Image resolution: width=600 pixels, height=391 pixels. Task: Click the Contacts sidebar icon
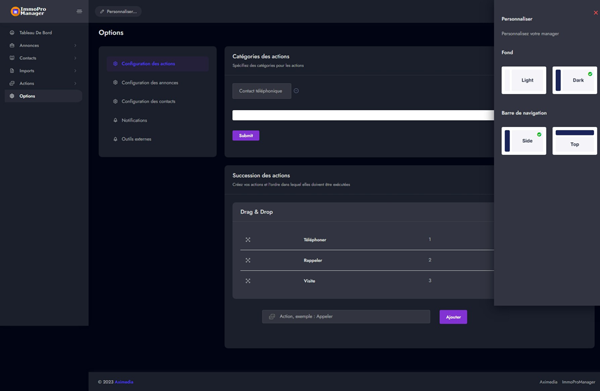click(12, 58)
